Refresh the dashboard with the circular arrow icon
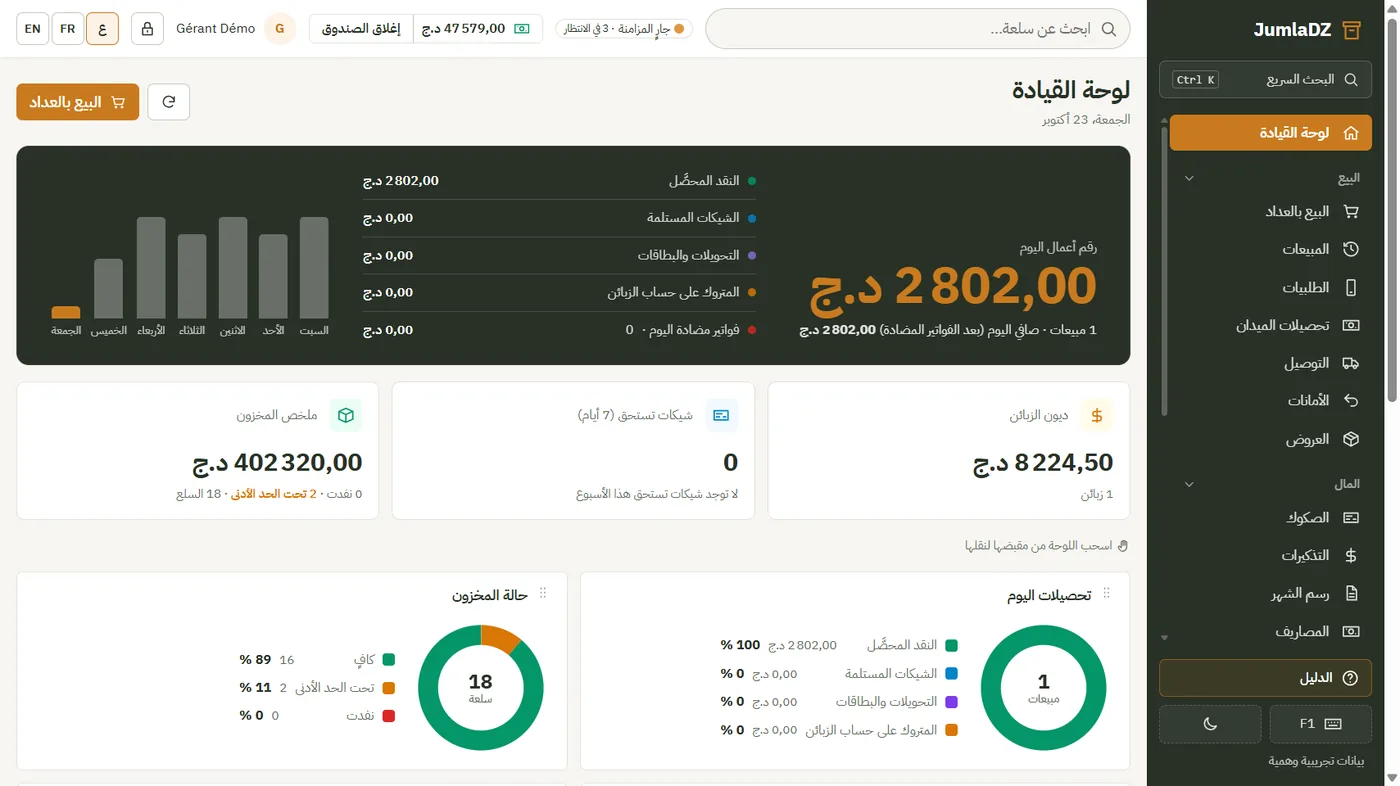1400x786 pixels. click(x=169, y=102)
